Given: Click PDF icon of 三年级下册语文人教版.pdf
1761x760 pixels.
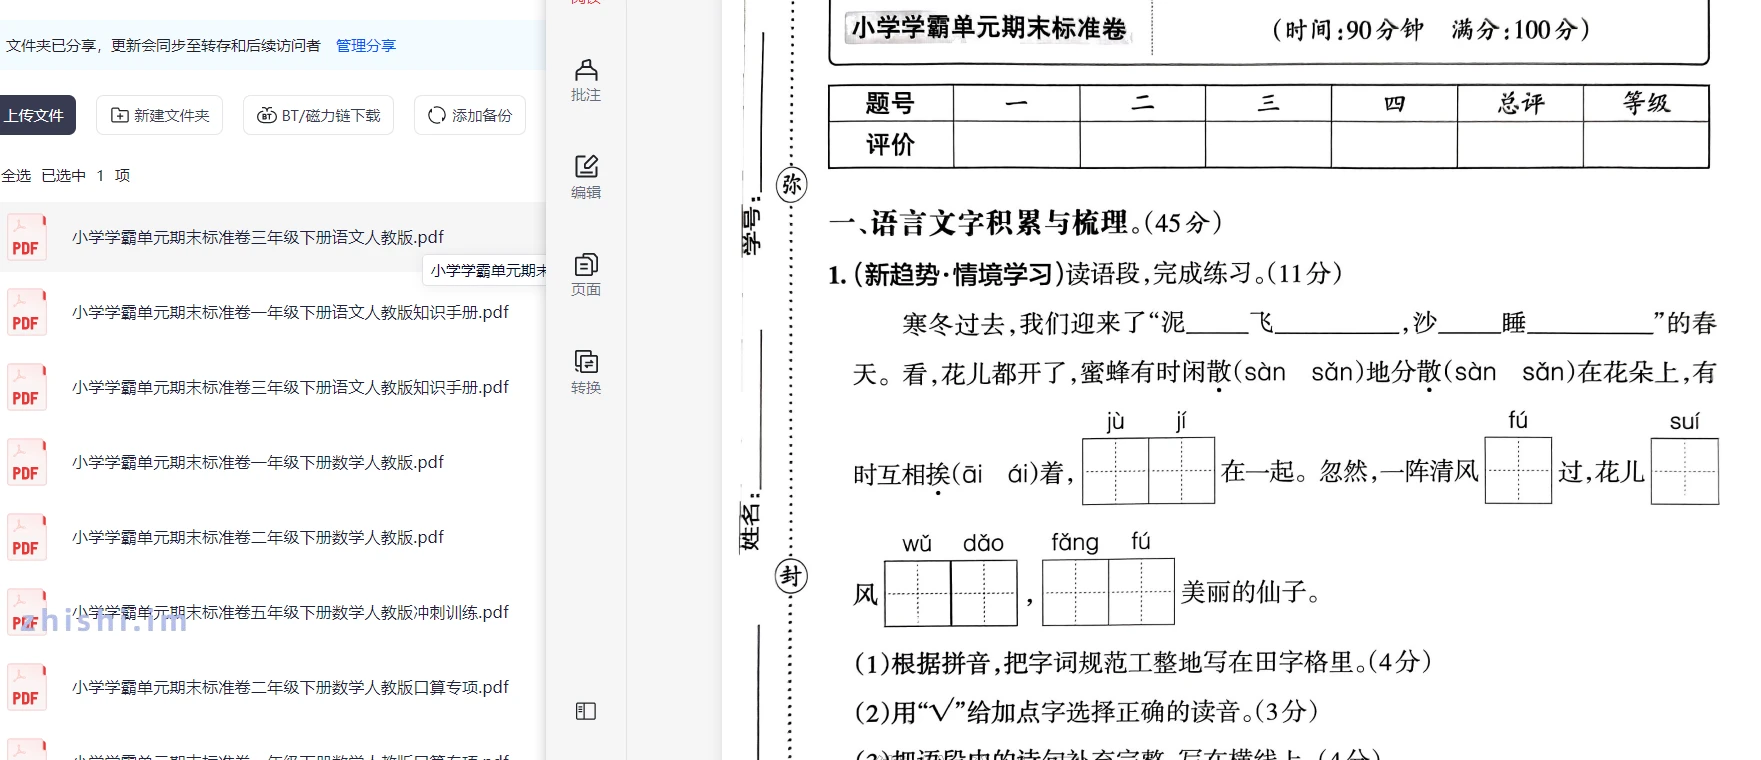Looking at the screenshot, I should click(26, 237).
